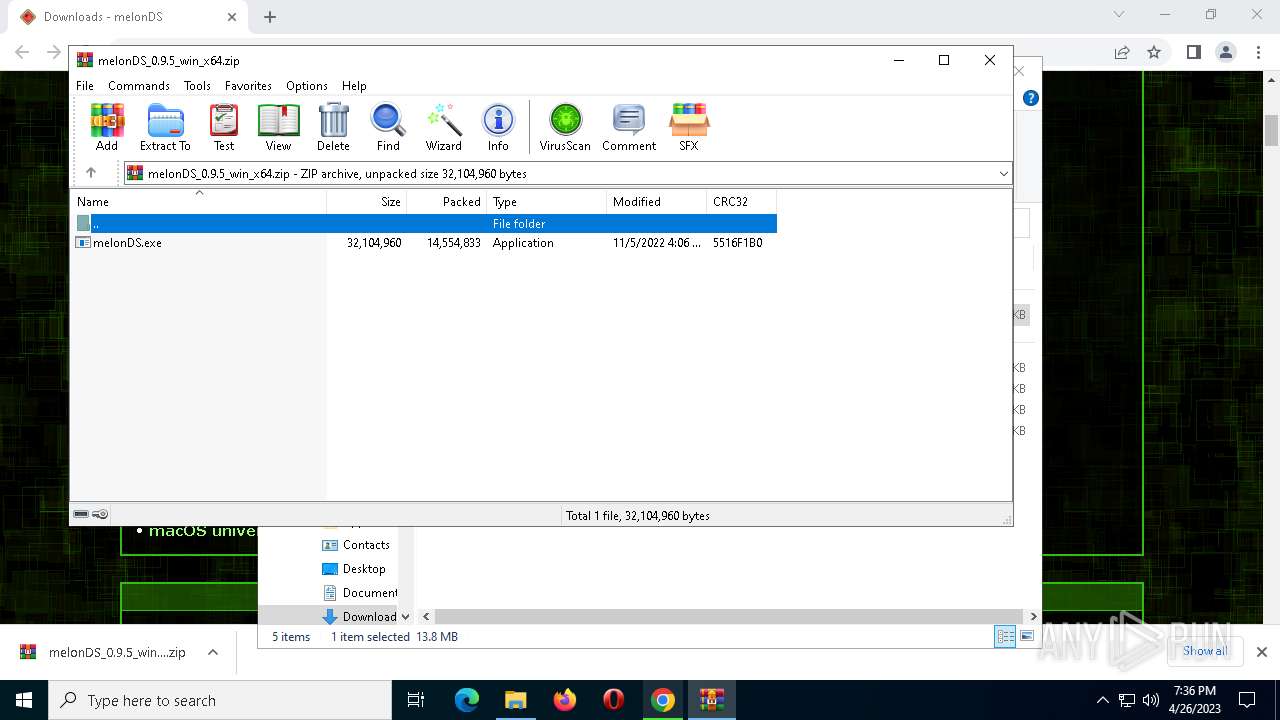Open Chrome tab search chevron
This screenshot has height=720, width=1280.
coord(1119,15)
